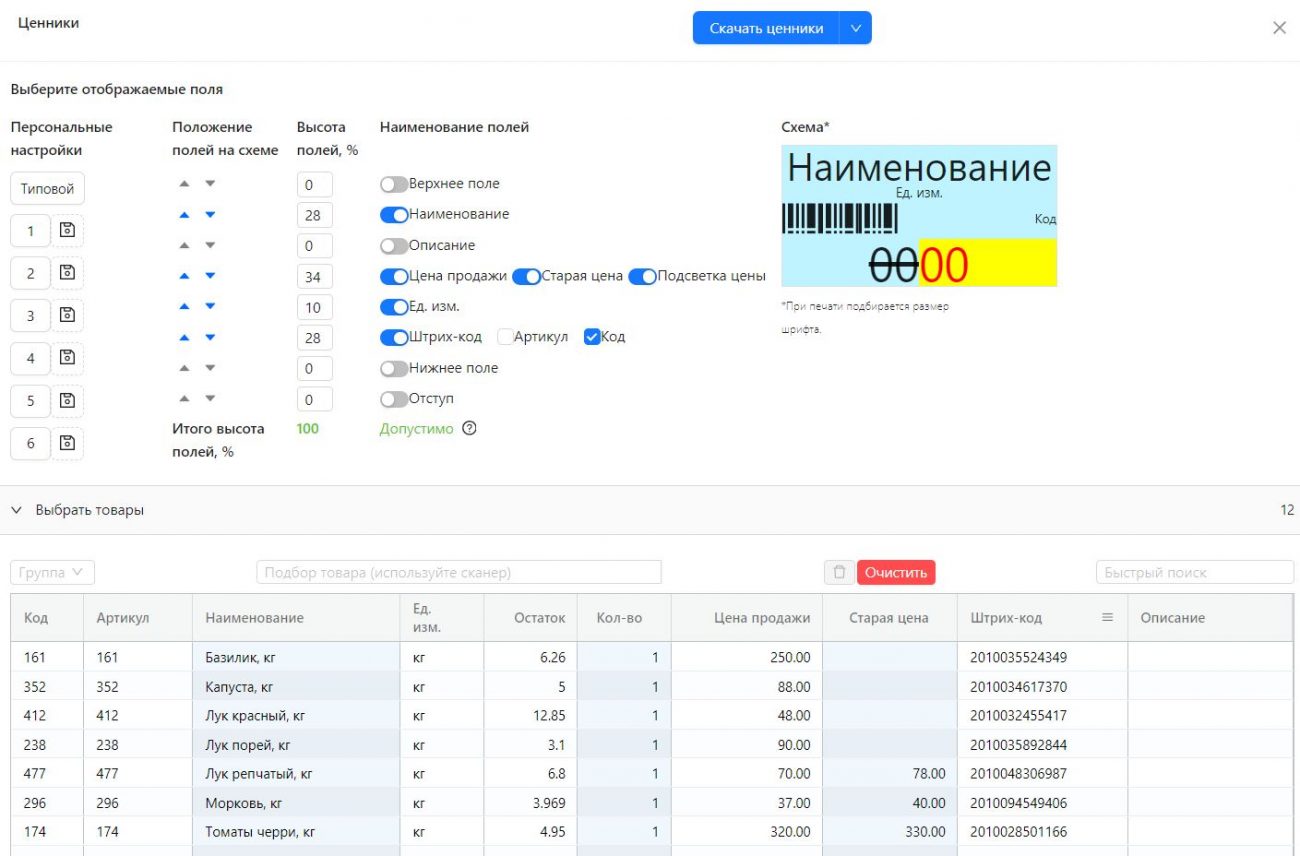Check the Артикул checkbox

point(505,337)
